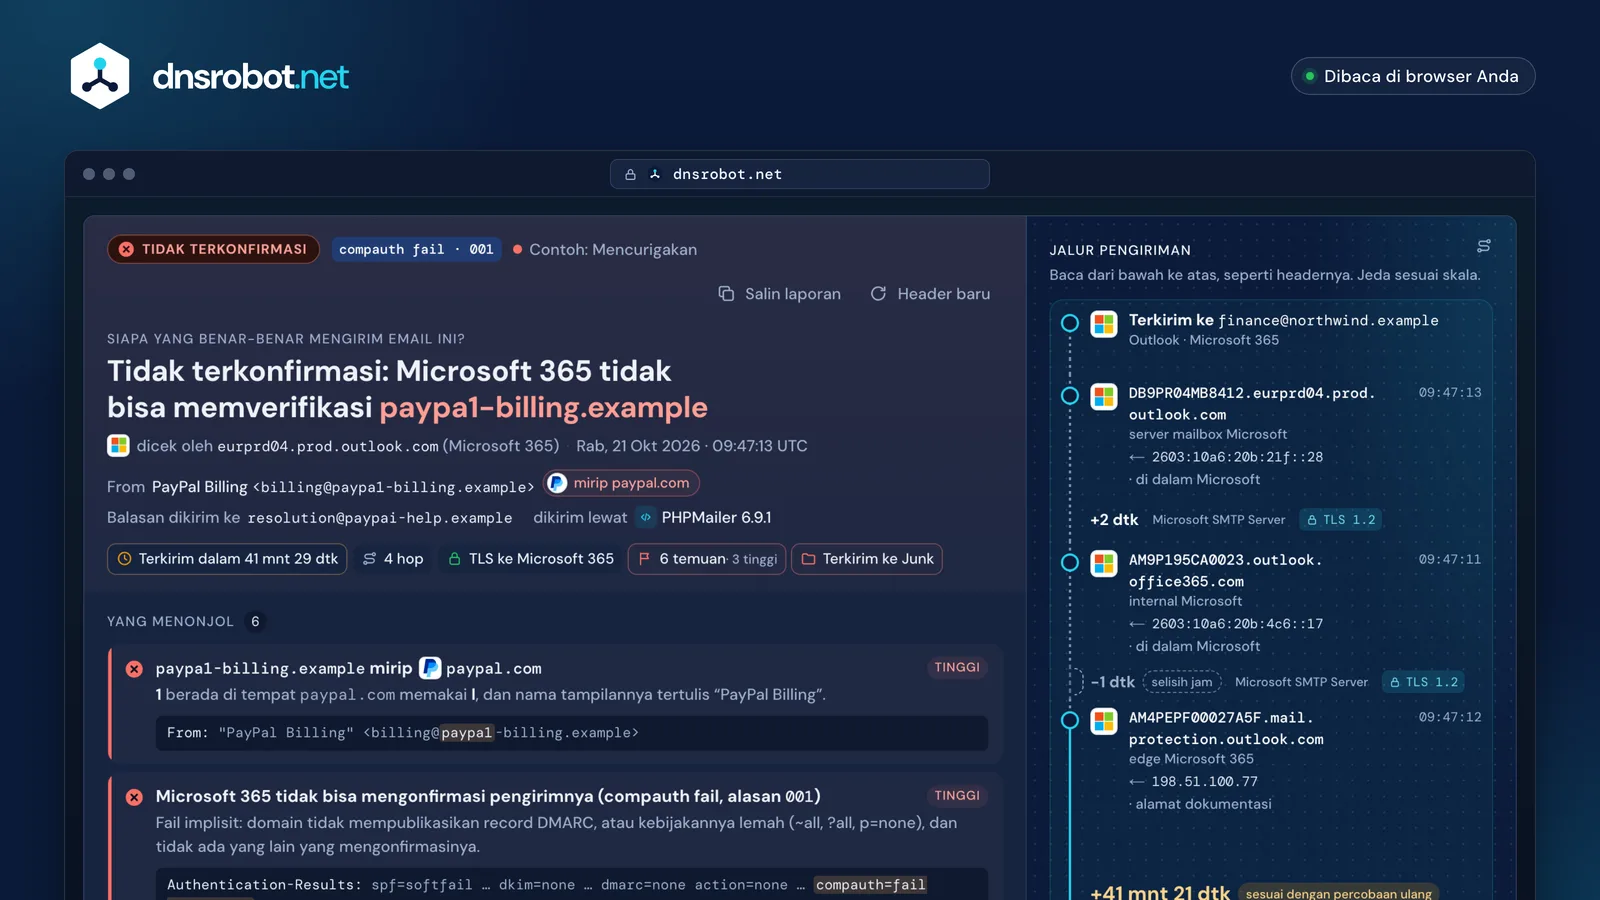Click the 'selisih jam' tag
This screenshot has width=1600, height=900.
coord(1182,682)
